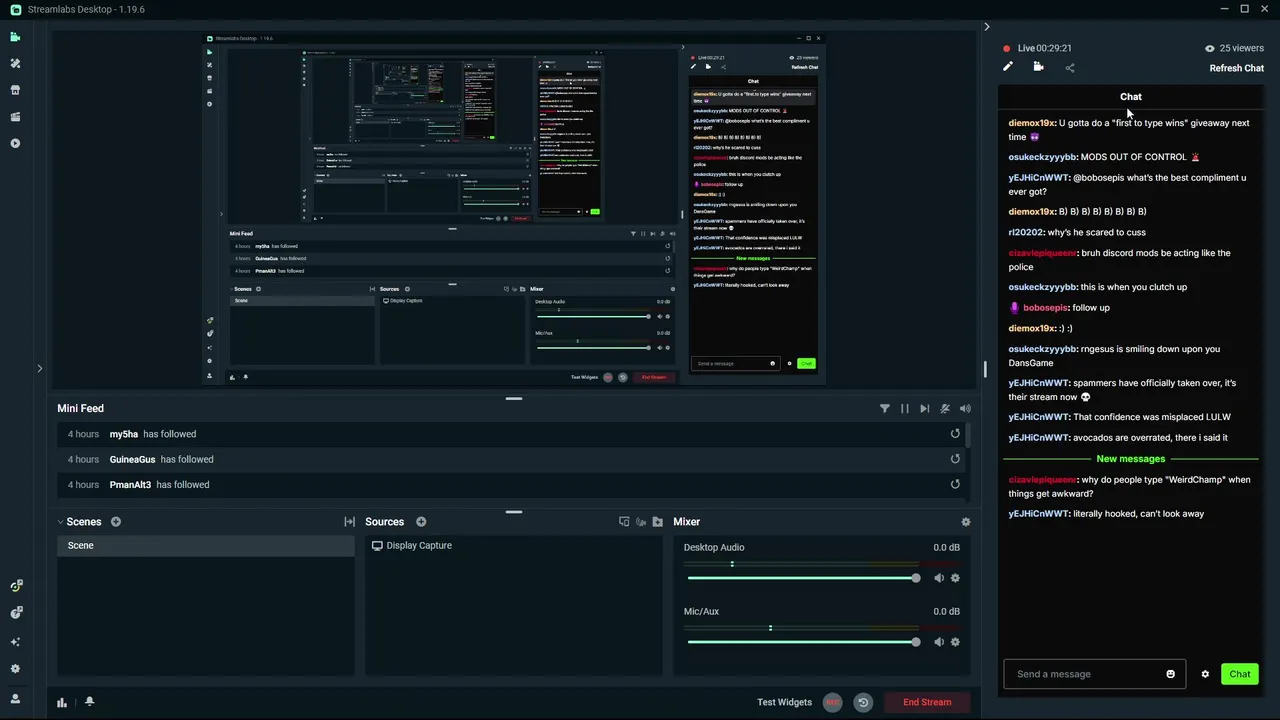Pause the Mini Feed alert queue
This screenshot has width=1280, height=720.
coord(904,408)
